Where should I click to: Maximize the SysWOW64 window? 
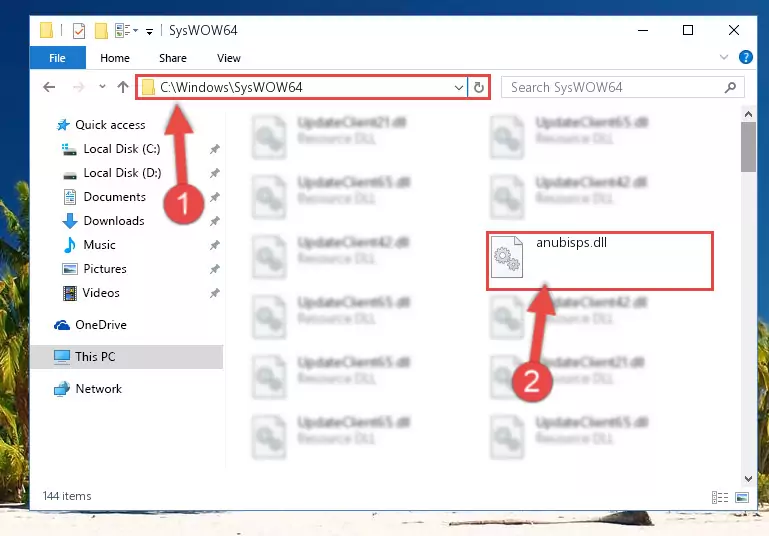click(x=688, y=30)
